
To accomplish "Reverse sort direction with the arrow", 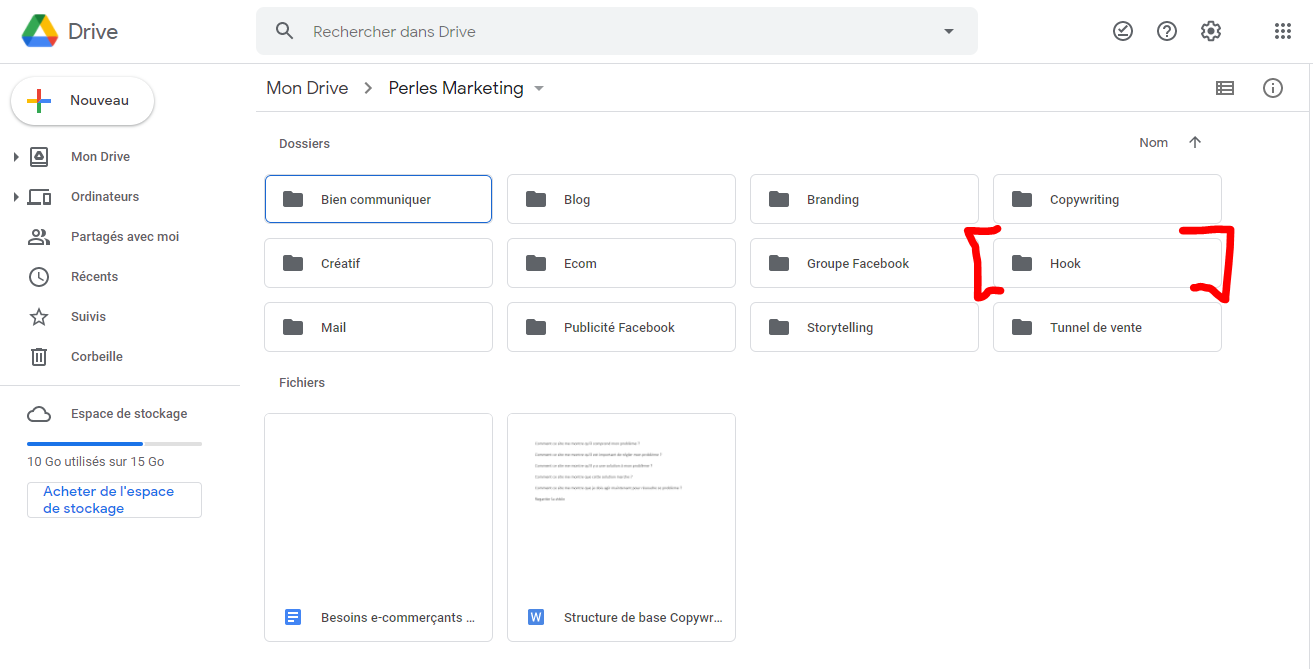I will coord(1194,143).
